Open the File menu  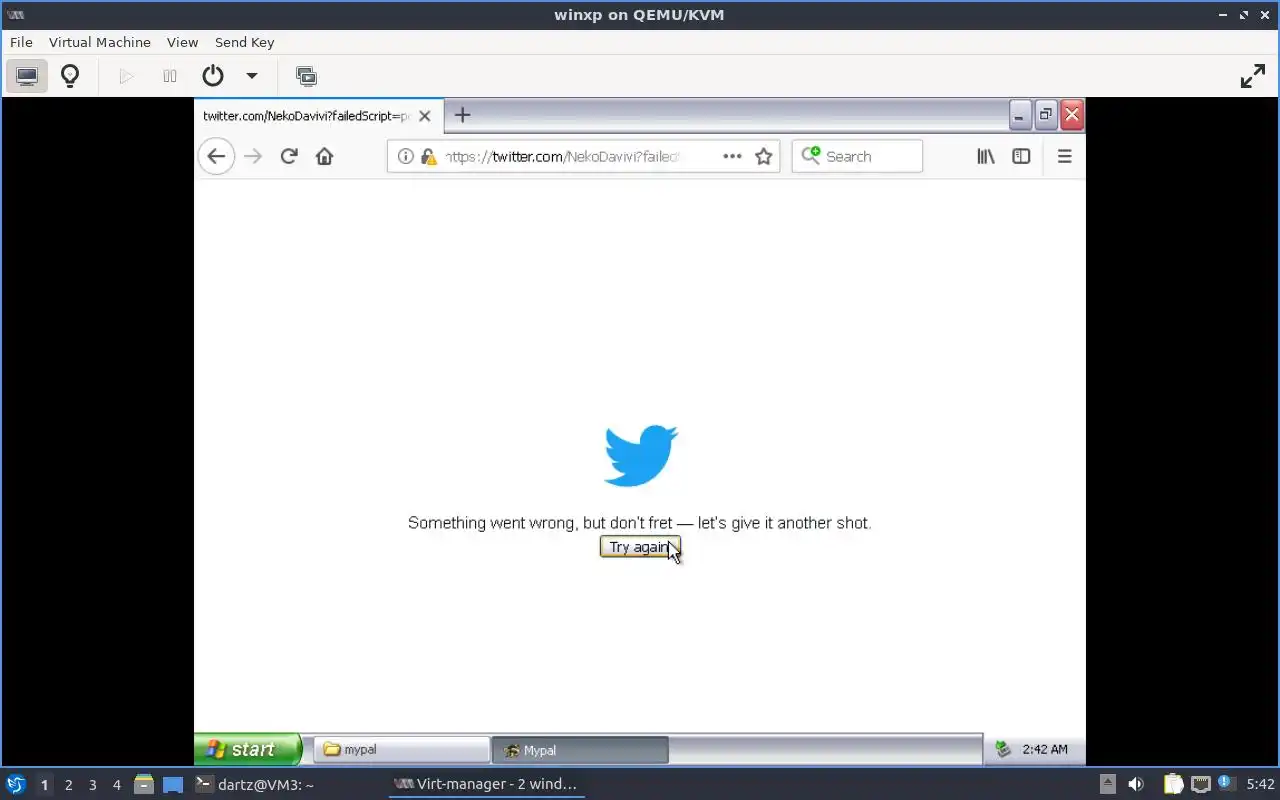pos(21,42)
